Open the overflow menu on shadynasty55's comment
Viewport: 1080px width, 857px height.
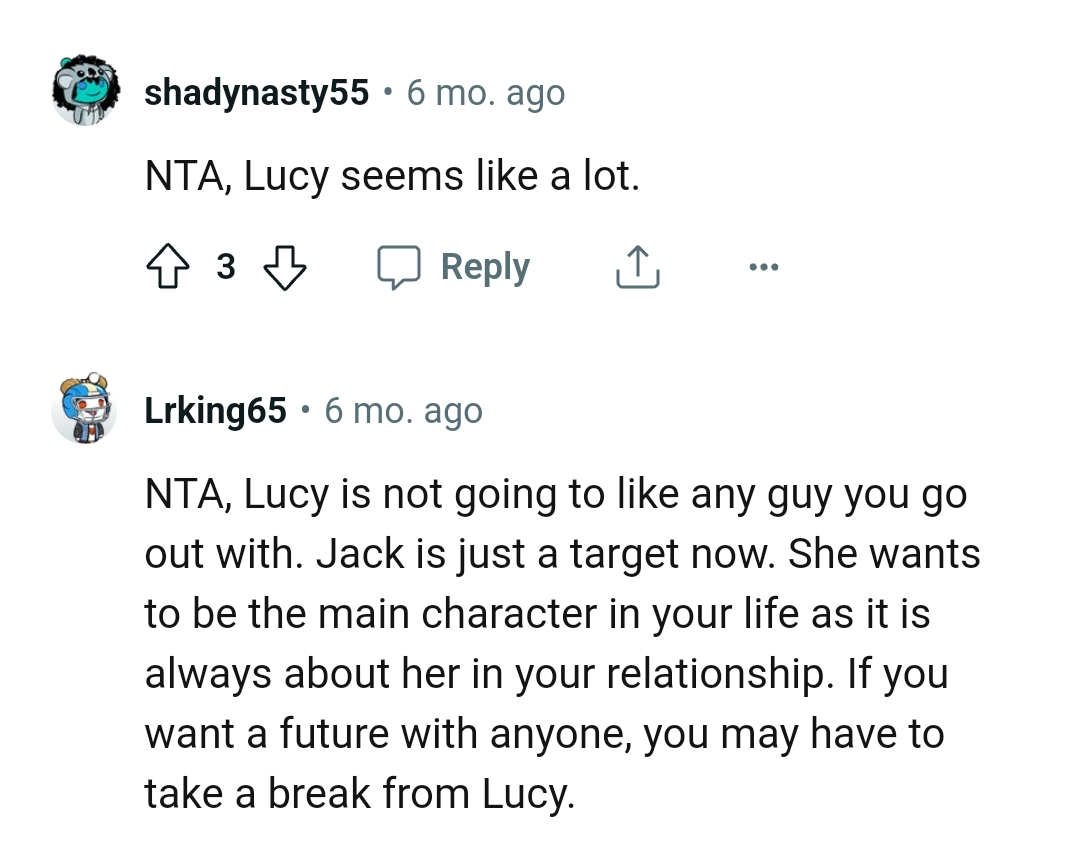[x=764, y=266]
